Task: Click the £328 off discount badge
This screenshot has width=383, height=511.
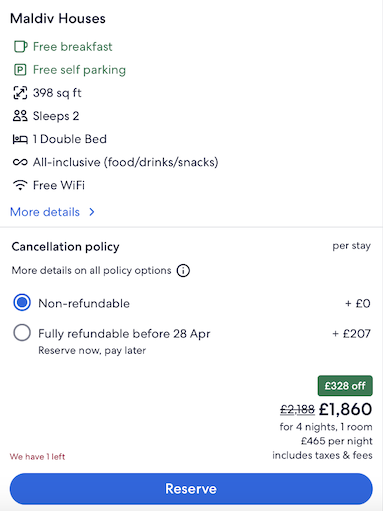Action: point(345,386)
